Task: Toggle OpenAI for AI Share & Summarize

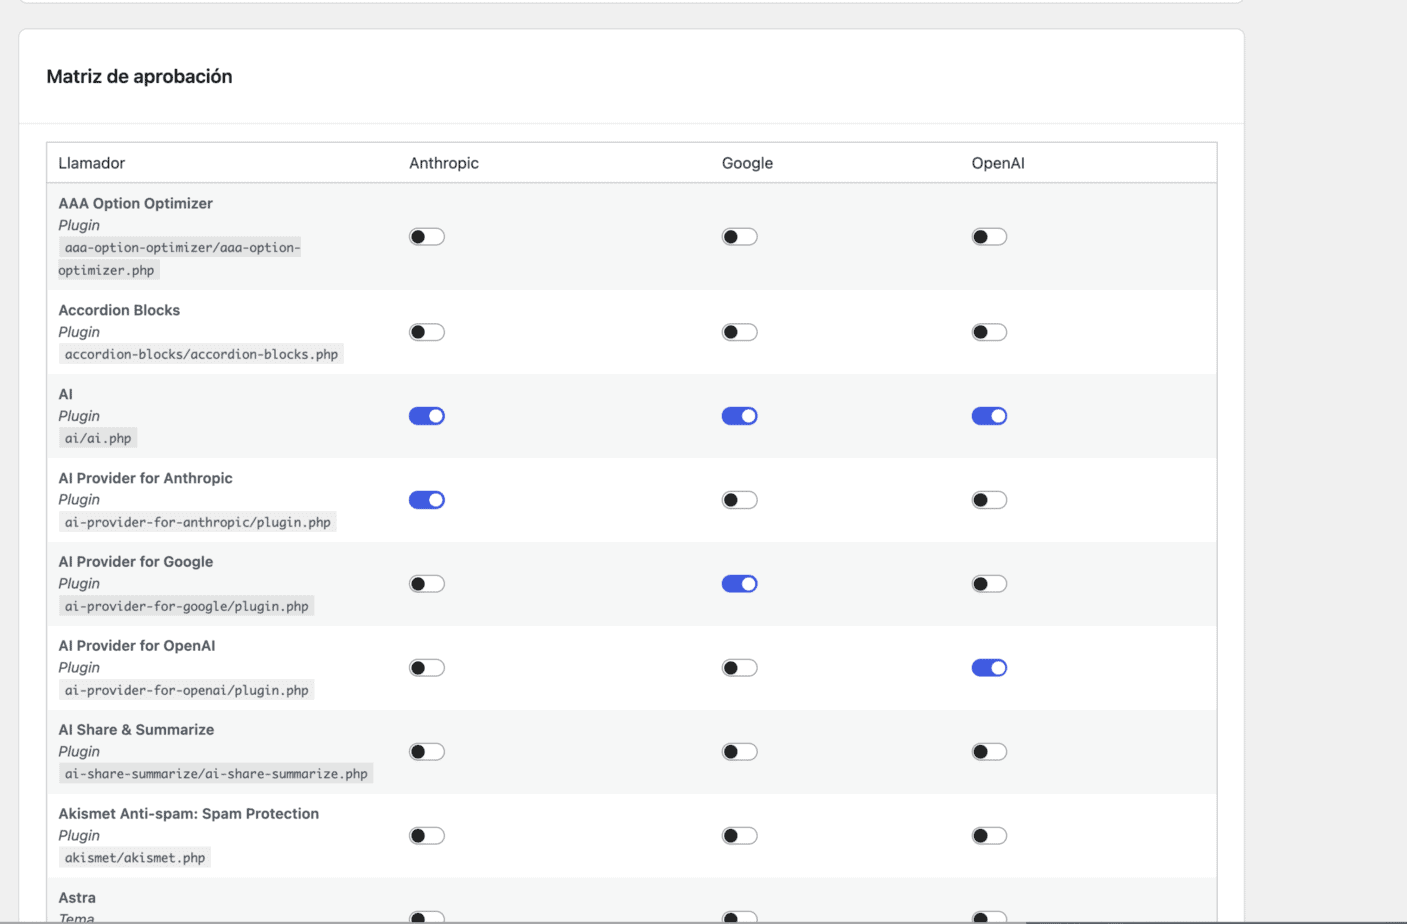Action: (989, 752)
